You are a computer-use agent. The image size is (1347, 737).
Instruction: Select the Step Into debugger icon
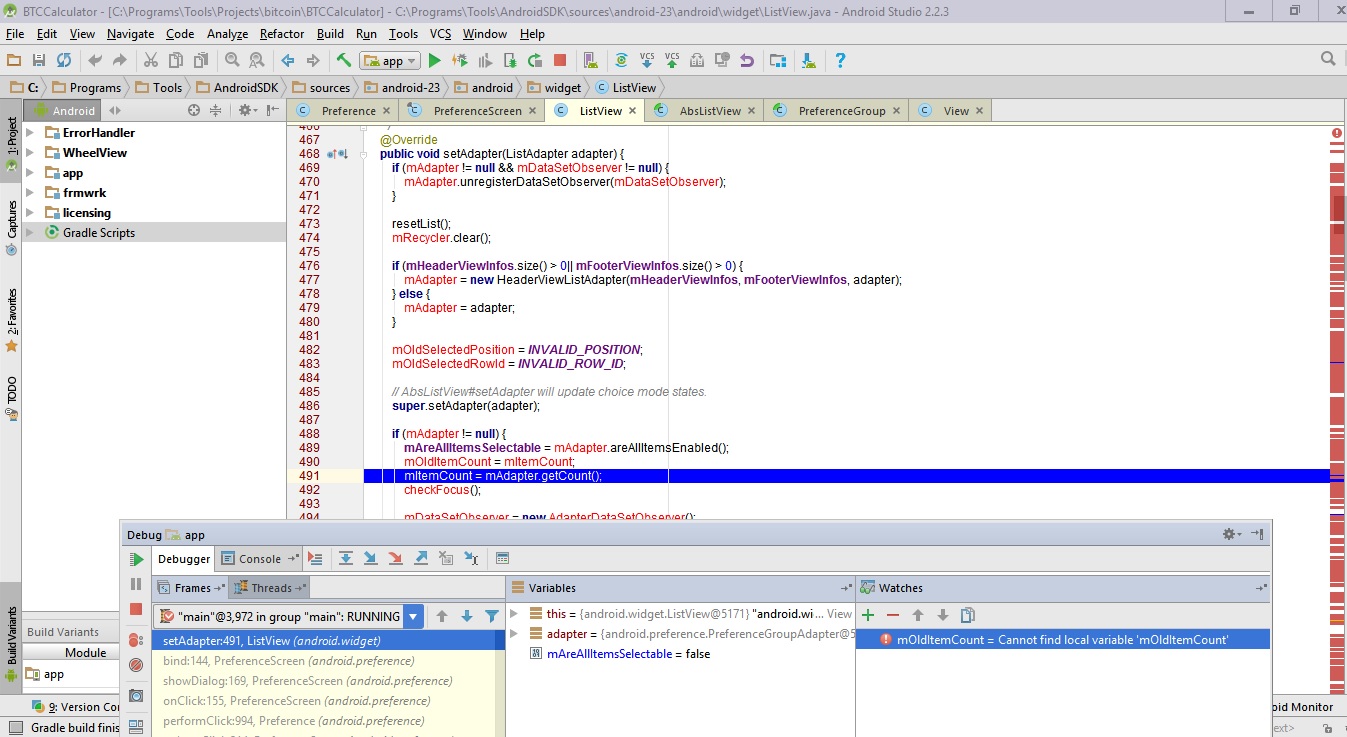372,559
